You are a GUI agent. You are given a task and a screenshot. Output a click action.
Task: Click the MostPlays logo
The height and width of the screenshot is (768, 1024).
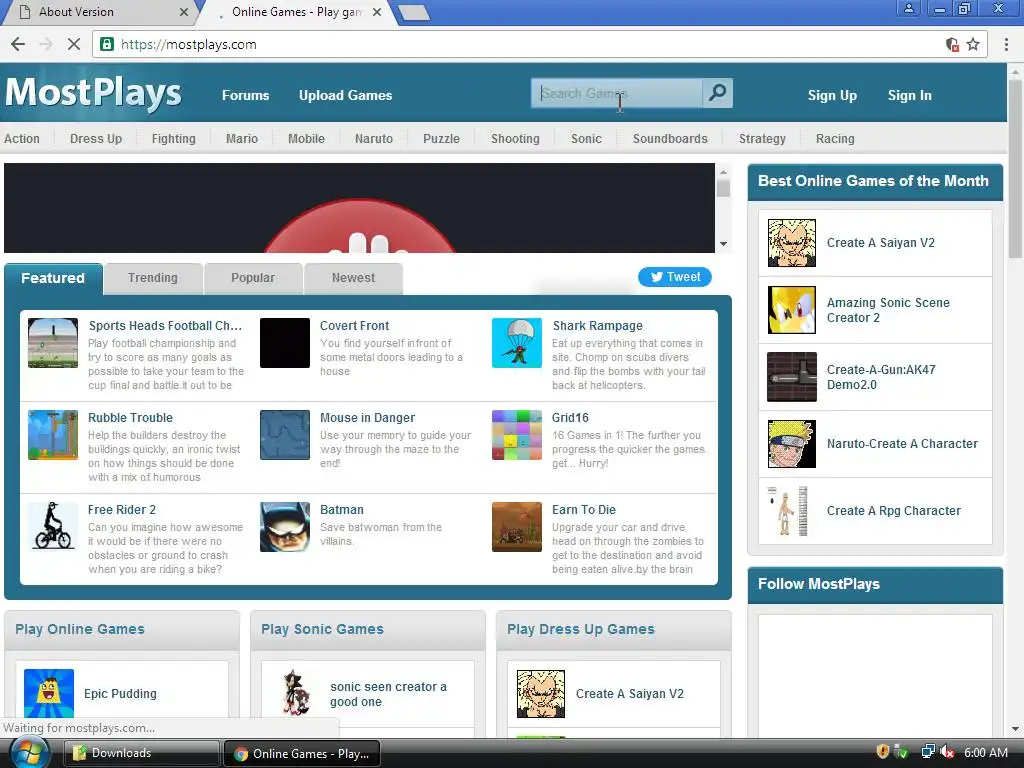click(93, 93)
